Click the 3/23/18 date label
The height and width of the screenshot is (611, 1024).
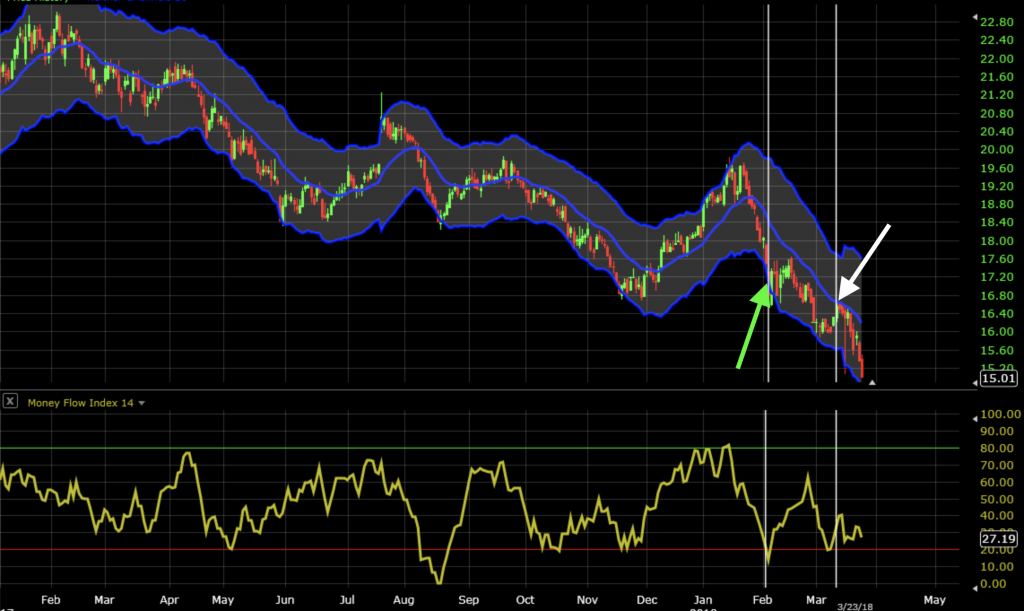pos(855,606)
